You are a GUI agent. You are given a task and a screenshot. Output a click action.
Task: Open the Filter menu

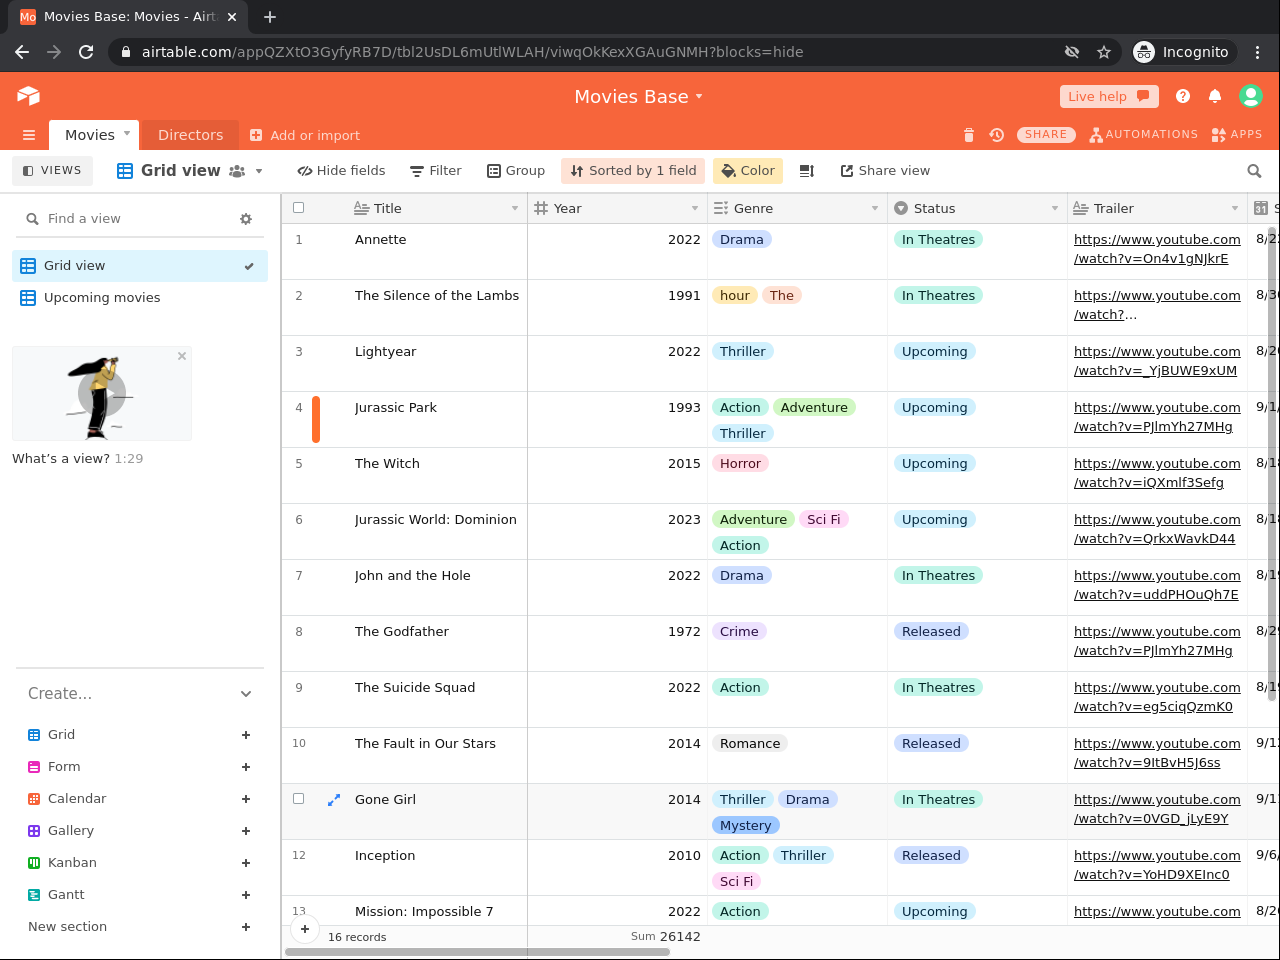tap(436, 171)
